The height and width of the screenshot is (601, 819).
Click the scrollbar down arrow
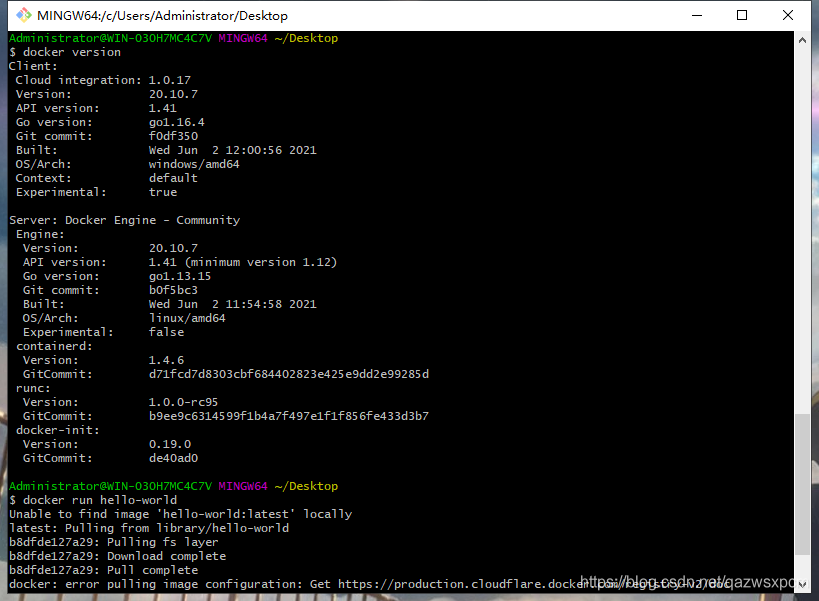pyautogui.click(x=802, y=585)
